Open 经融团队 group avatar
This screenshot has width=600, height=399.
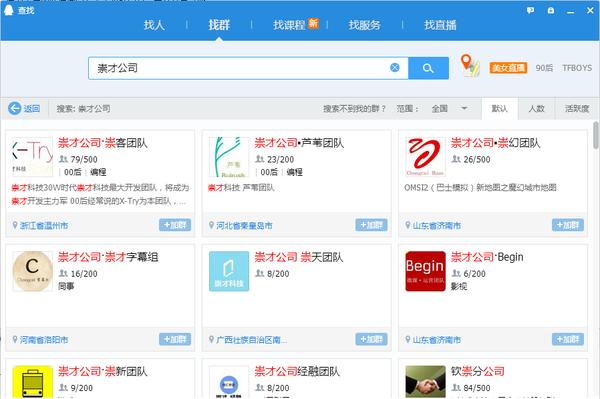click(x=229, y=382)
